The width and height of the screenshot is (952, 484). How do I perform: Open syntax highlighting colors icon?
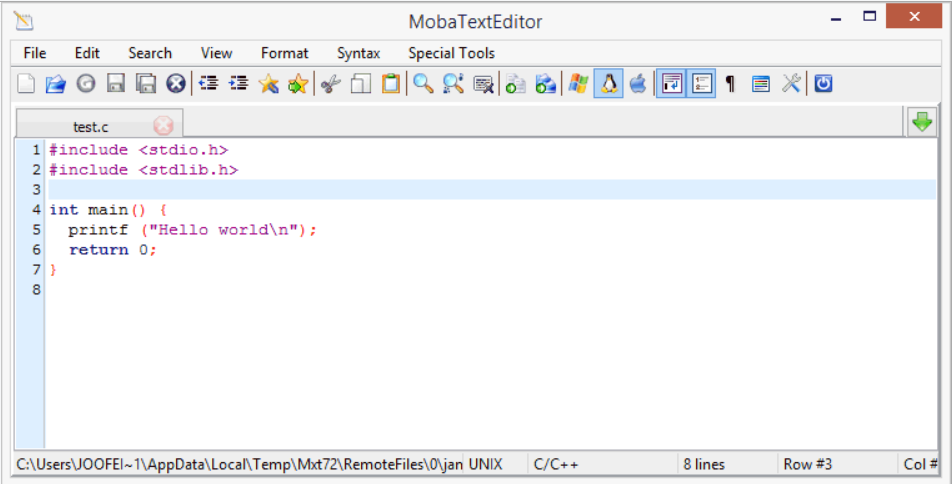[761, 83]
